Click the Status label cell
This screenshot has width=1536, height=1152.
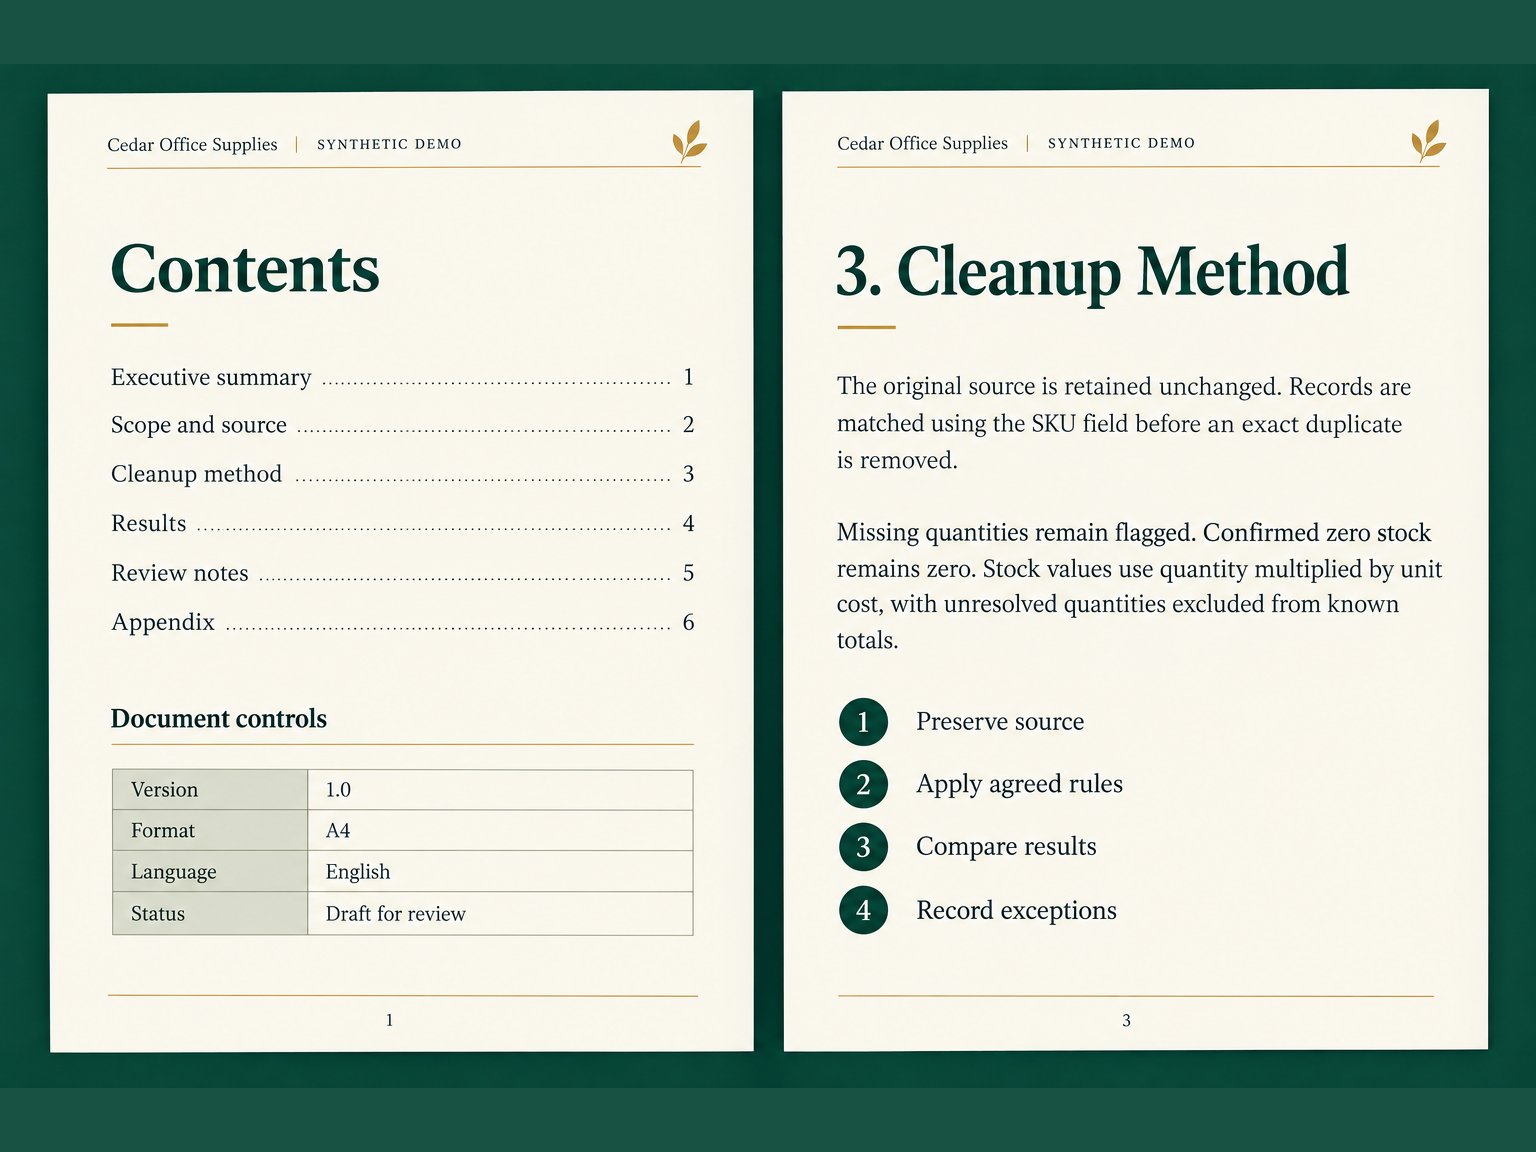210,914
